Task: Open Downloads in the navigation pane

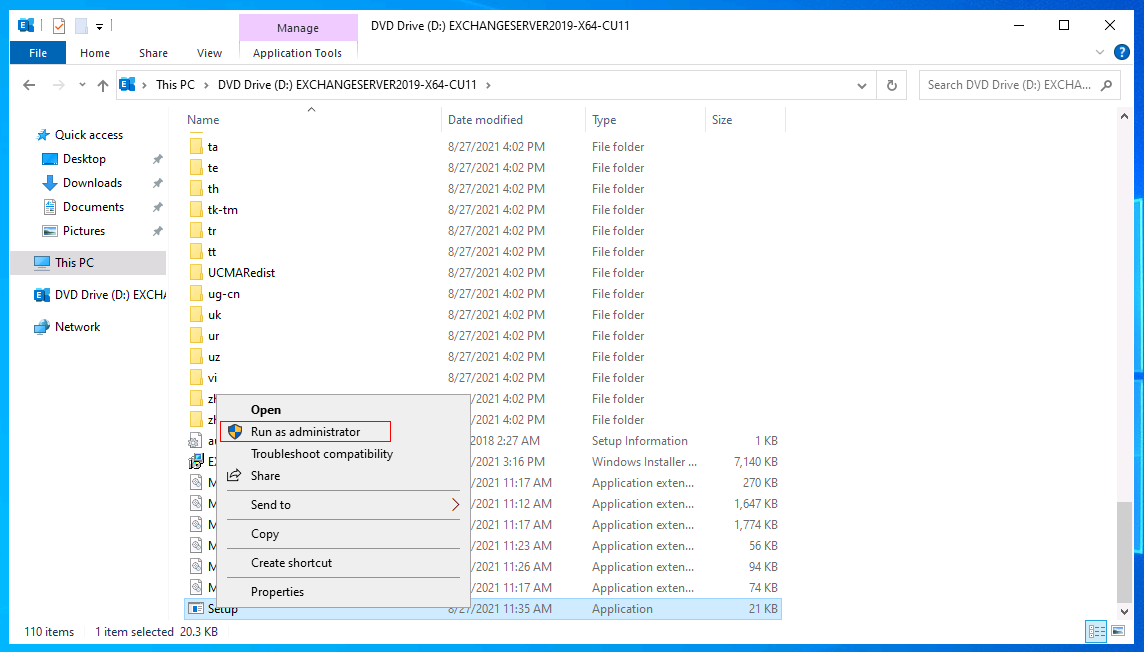Action: 93,183
